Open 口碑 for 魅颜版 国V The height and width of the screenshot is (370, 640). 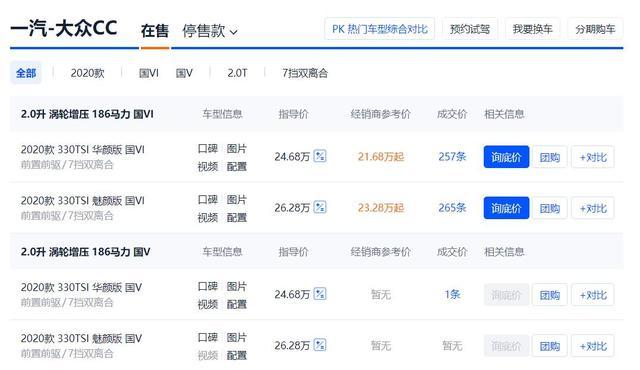pyautogui.click(x=208, y=337)
